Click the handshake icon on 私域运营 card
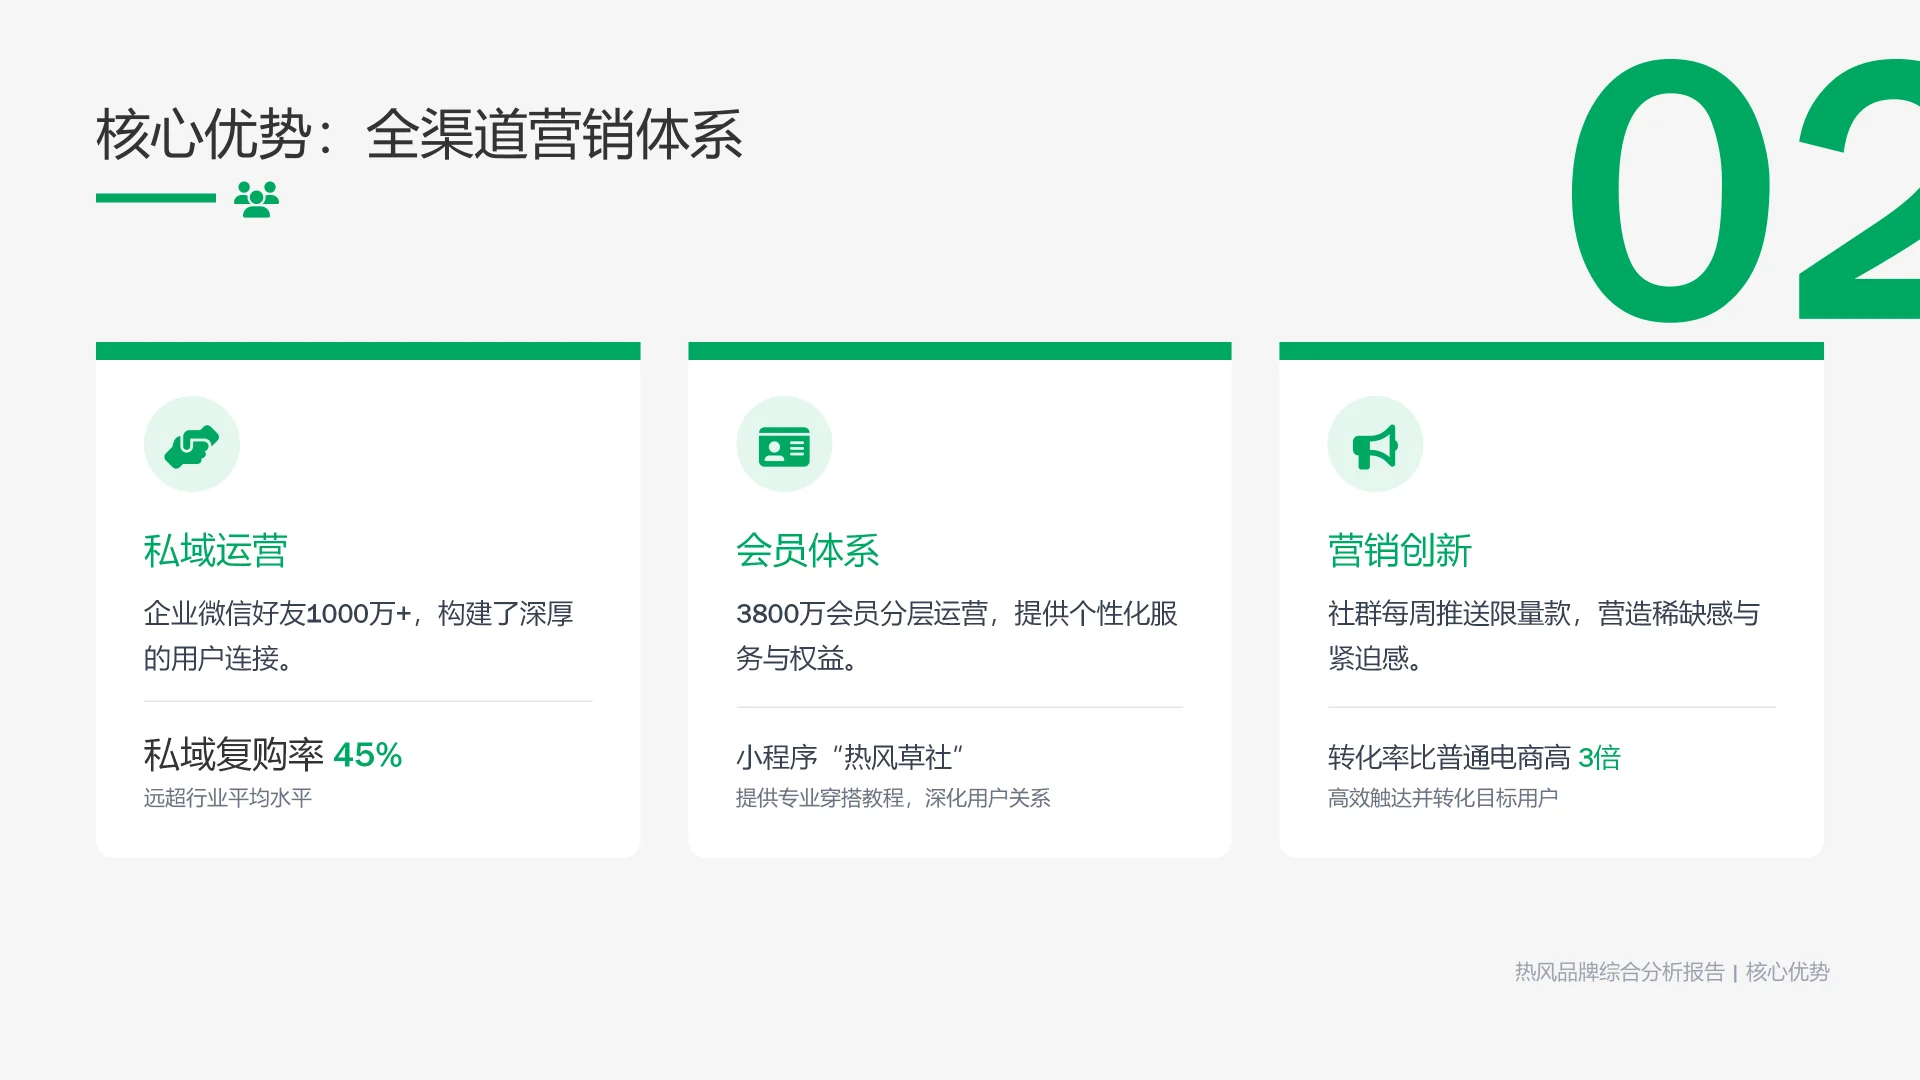This screenshot has width=1920, height=1080. point(192,446)
